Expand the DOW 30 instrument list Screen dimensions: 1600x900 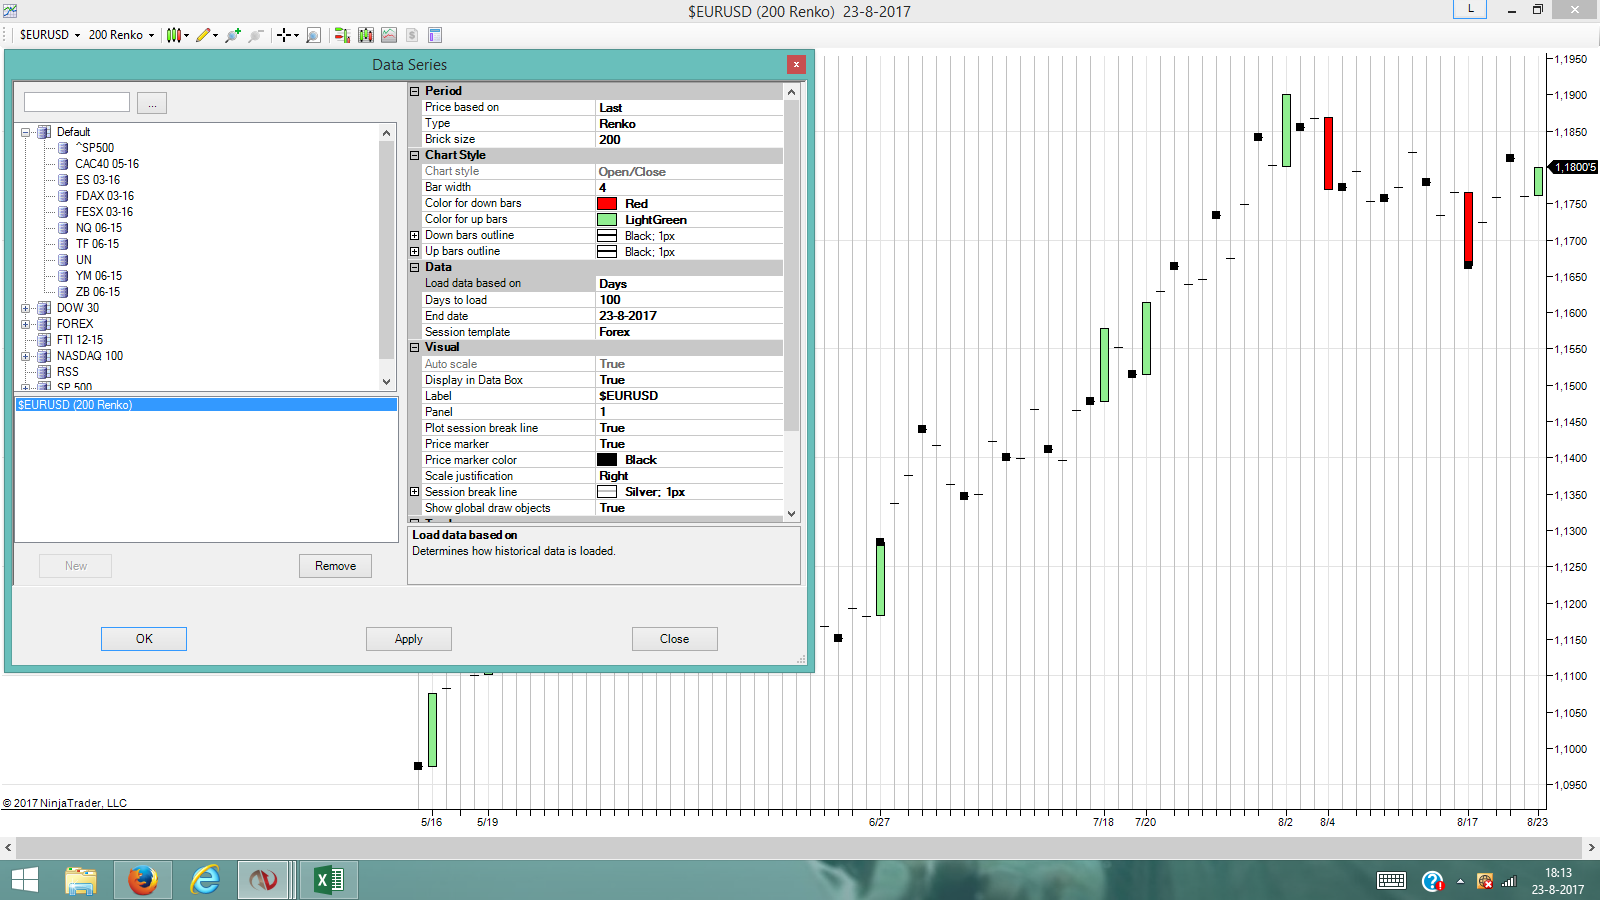[x=26, y=308]
